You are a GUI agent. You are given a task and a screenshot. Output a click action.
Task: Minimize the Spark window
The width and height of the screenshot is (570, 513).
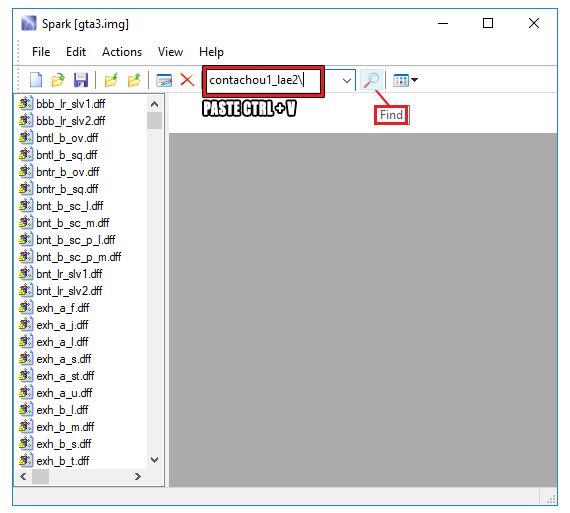point(443,23)
